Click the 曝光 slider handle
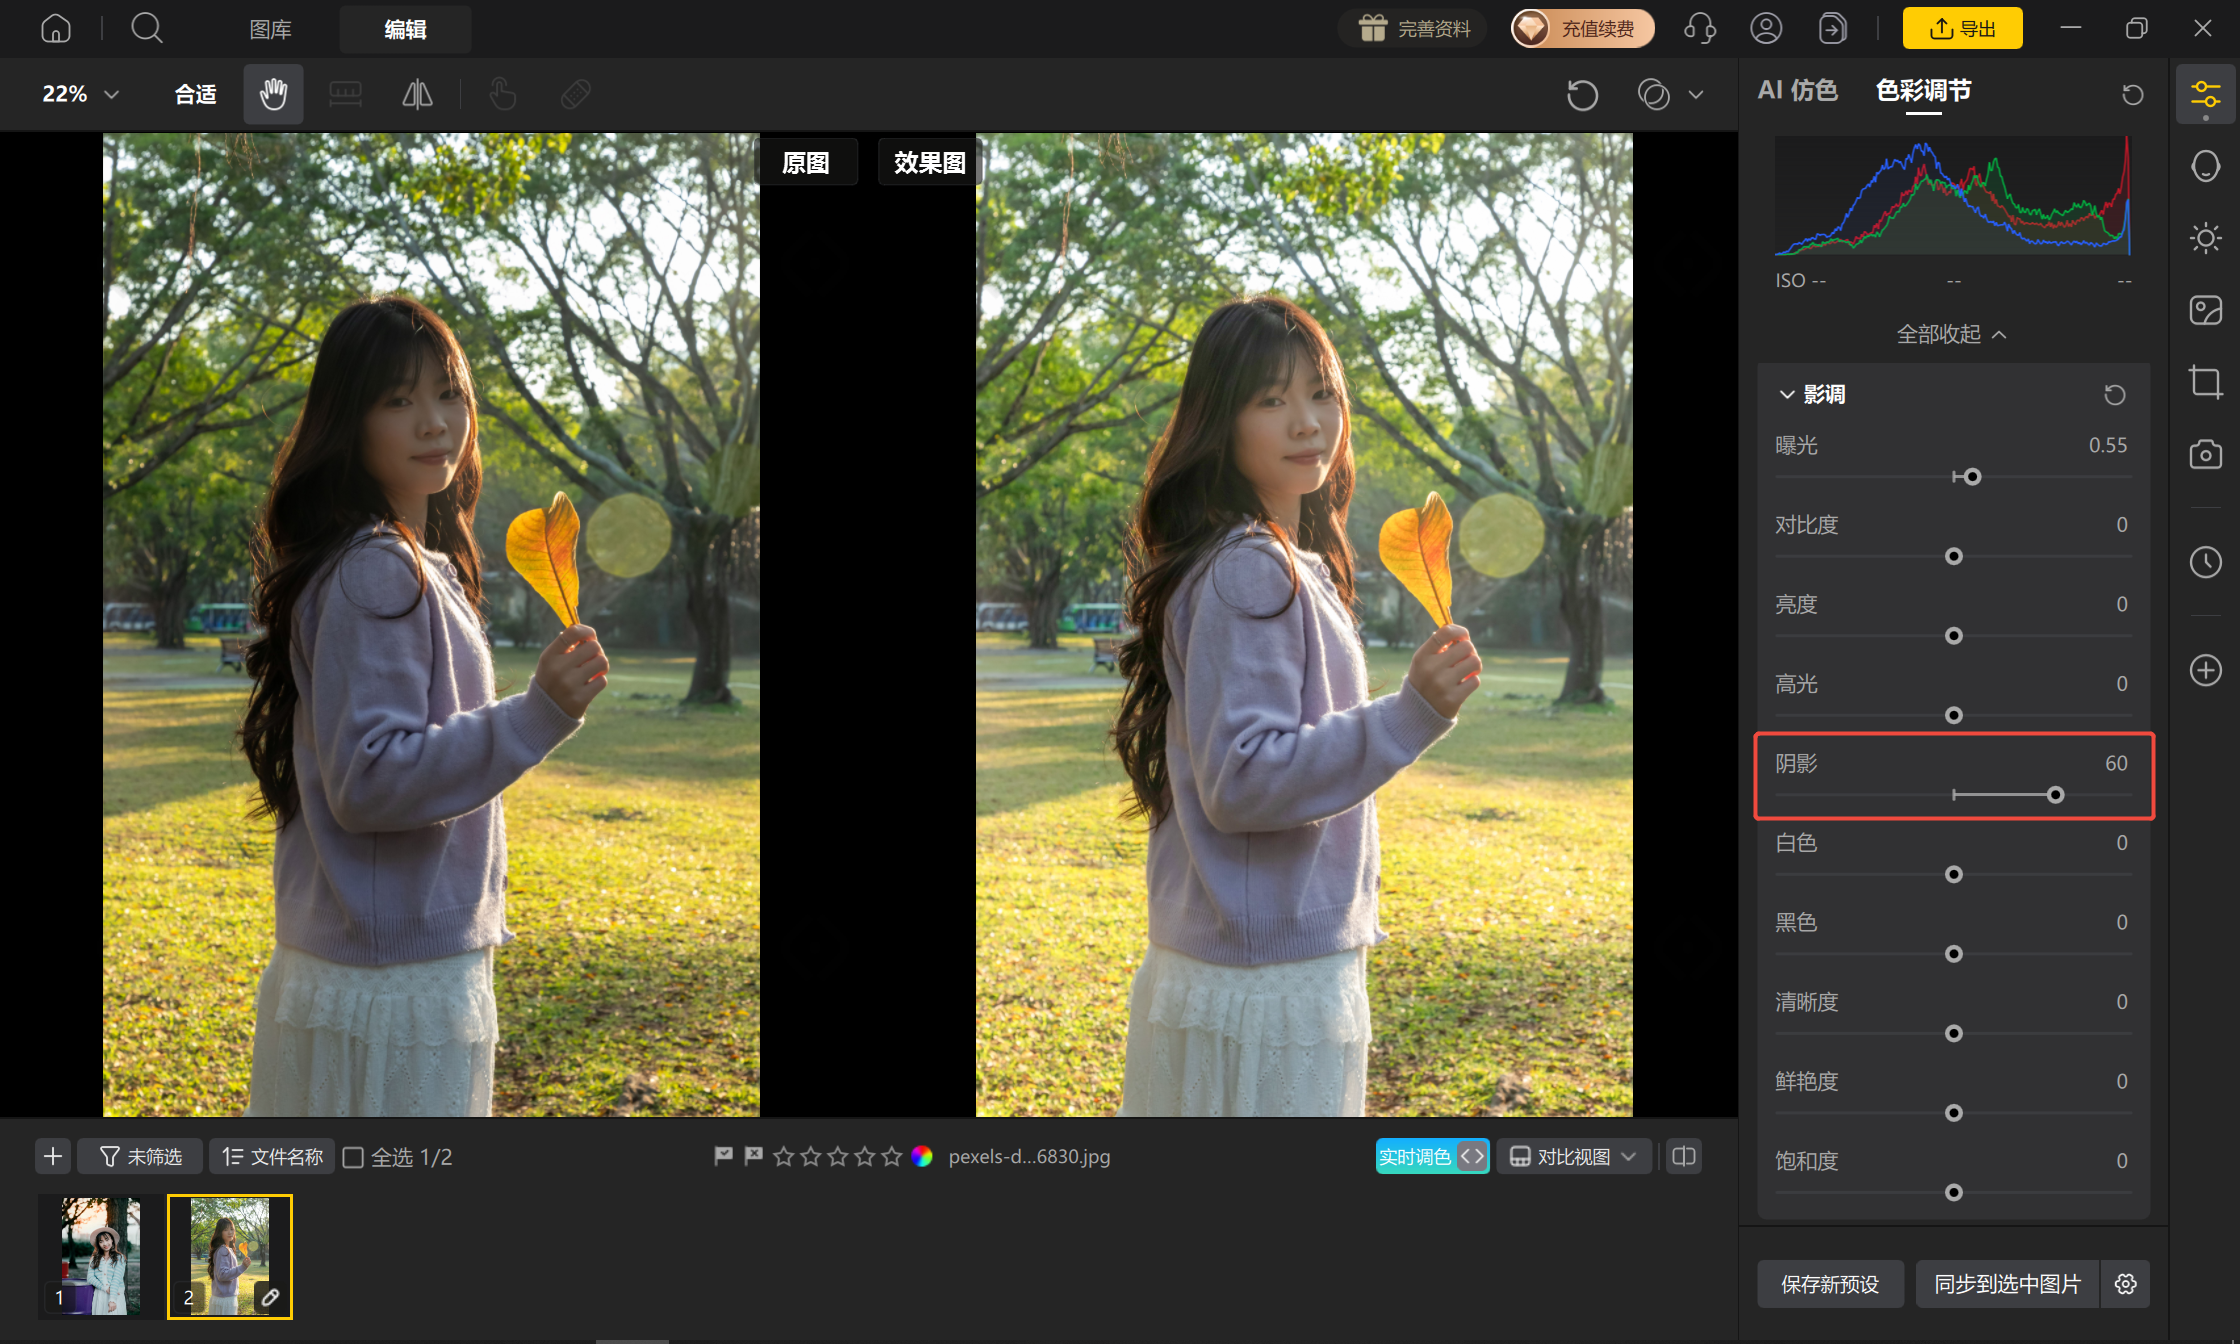2240x1344 pixels. 1973,477
